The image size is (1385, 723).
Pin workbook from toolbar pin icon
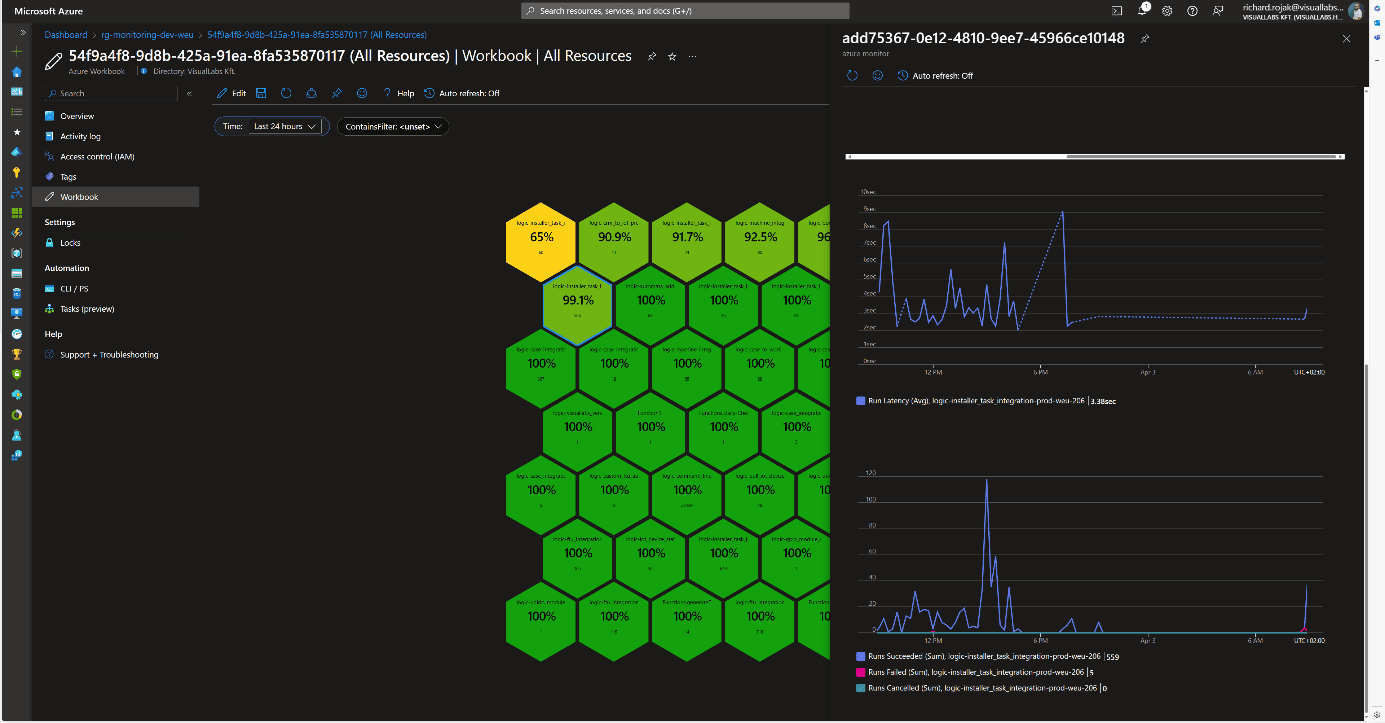click(337, 93)
